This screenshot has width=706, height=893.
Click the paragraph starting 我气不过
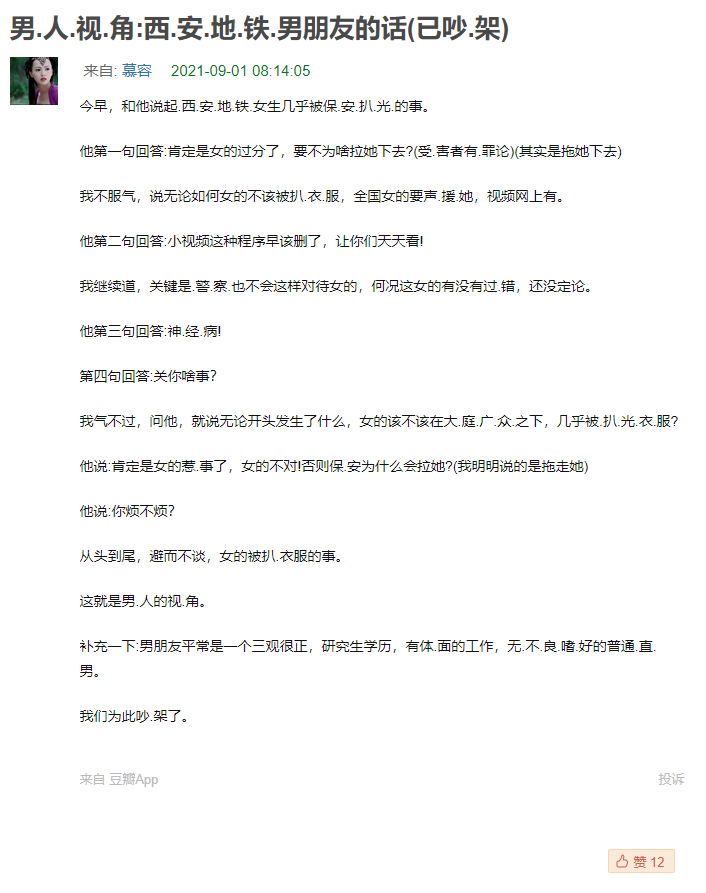coord(379,421)
